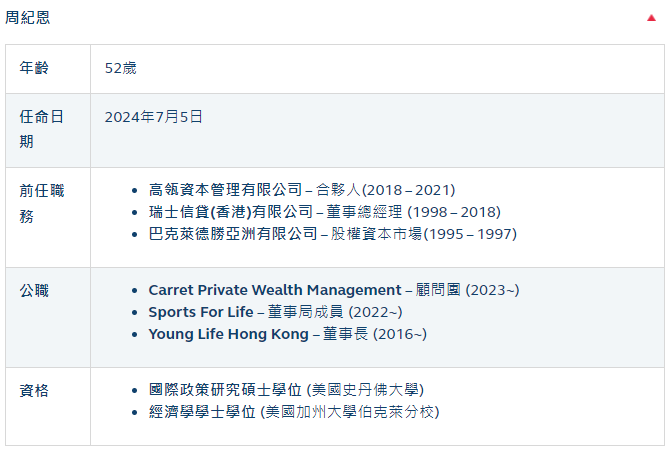Click the 國際政策研究碩士學位 qualification

pyautogui.click(x=226, y=390)
